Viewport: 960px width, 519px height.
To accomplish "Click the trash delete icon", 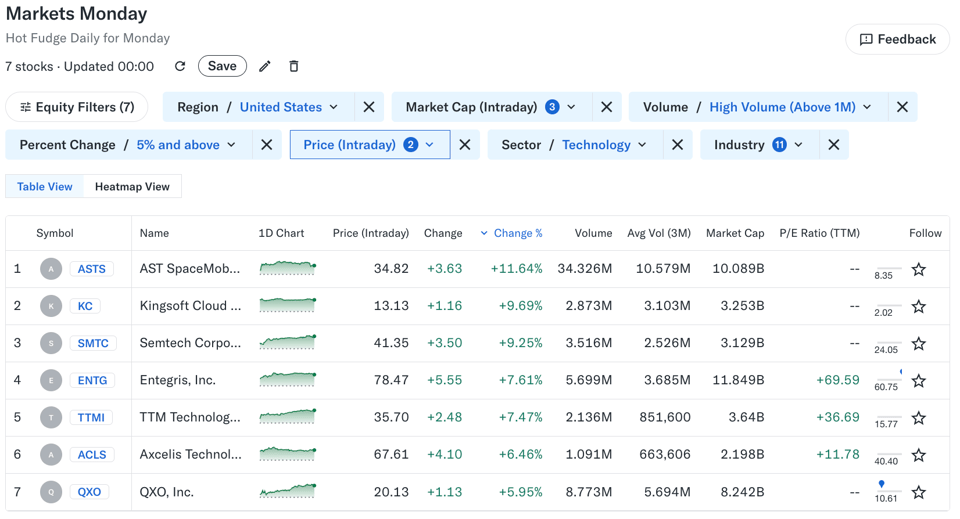I will coord(294,66).
